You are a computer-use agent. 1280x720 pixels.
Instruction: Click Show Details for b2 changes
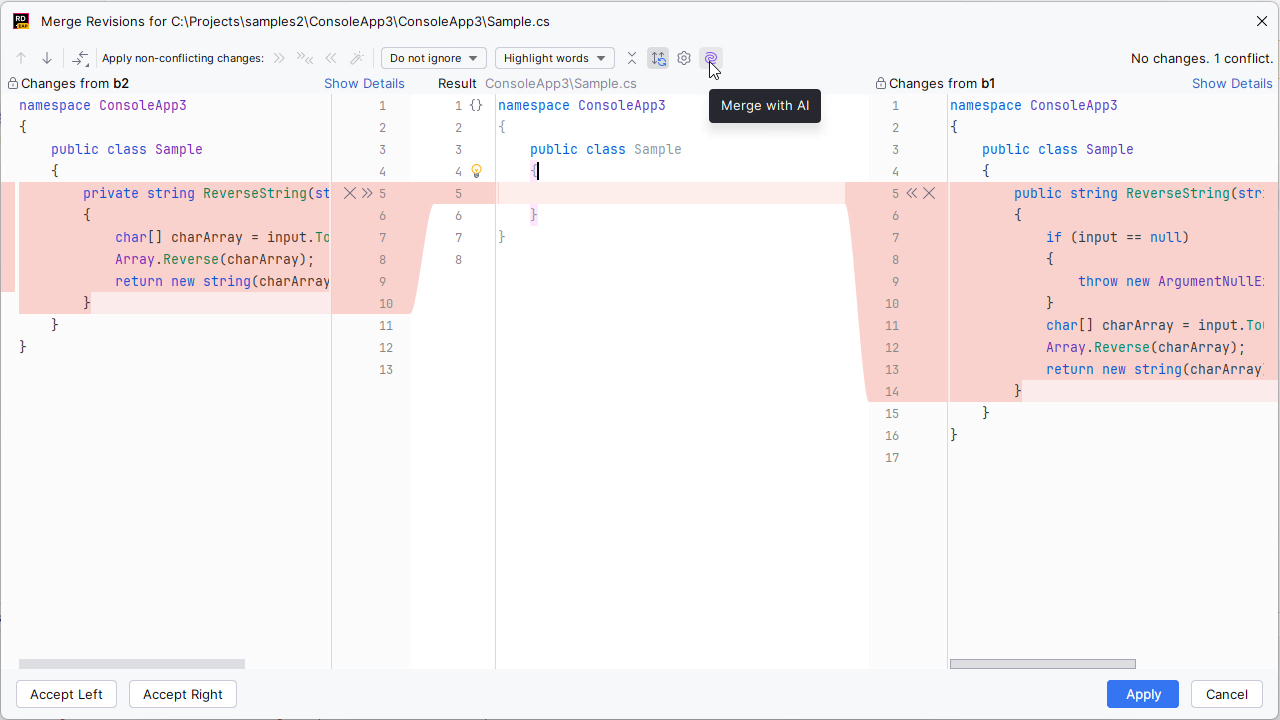click(x=364, y=84)
